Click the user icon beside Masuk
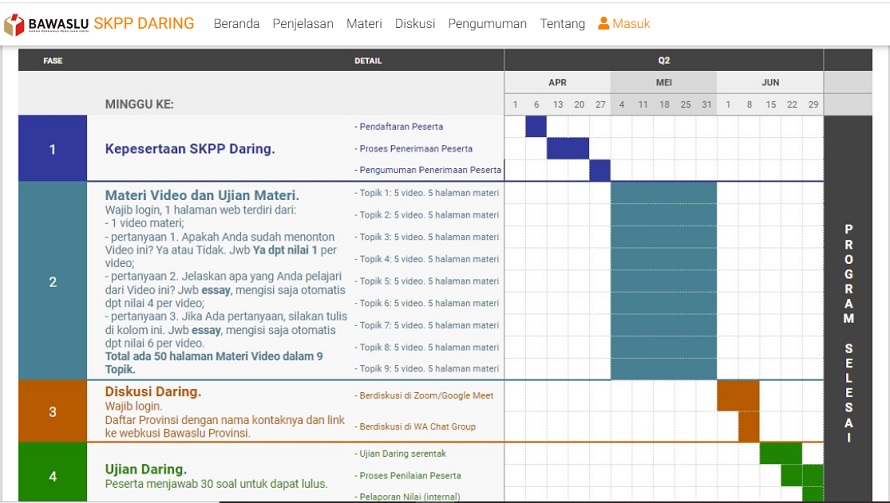The image size is (890, 503). [603, 24]
